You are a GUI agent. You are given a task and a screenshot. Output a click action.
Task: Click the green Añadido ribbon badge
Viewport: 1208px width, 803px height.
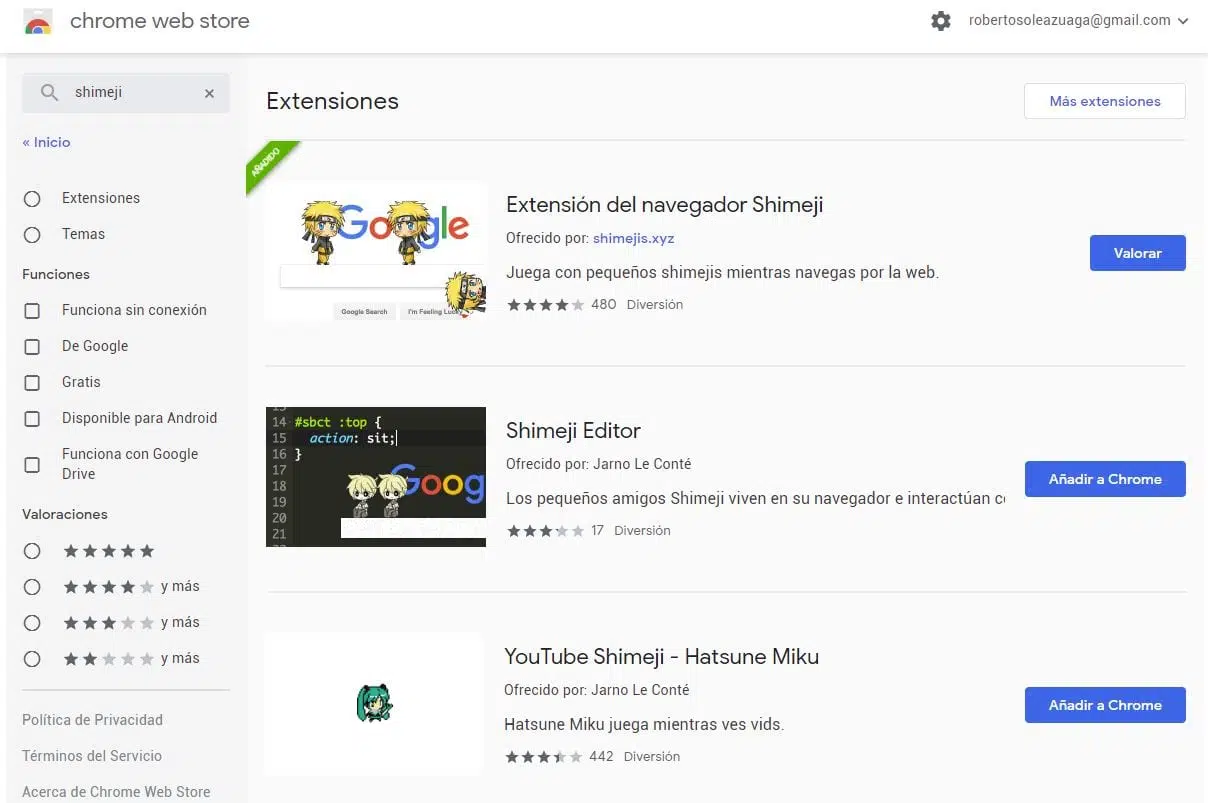point(270,166)
